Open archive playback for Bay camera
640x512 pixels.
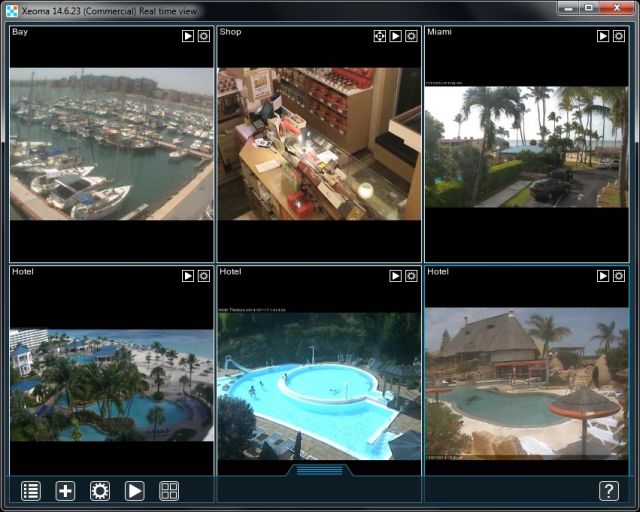pyautogui.click(x=188, y=36)
